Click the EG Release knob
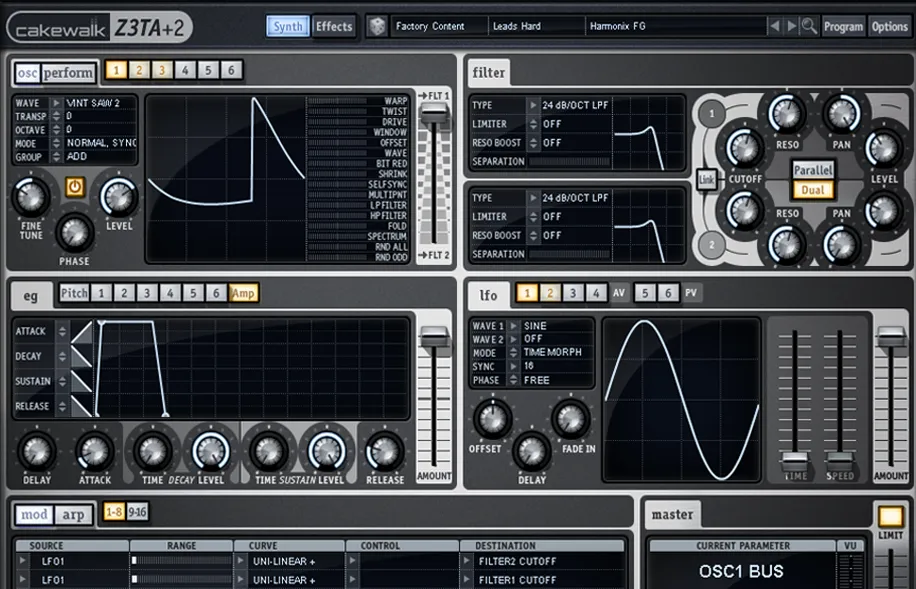Viewport: 916px width, 589px height. 384,451
